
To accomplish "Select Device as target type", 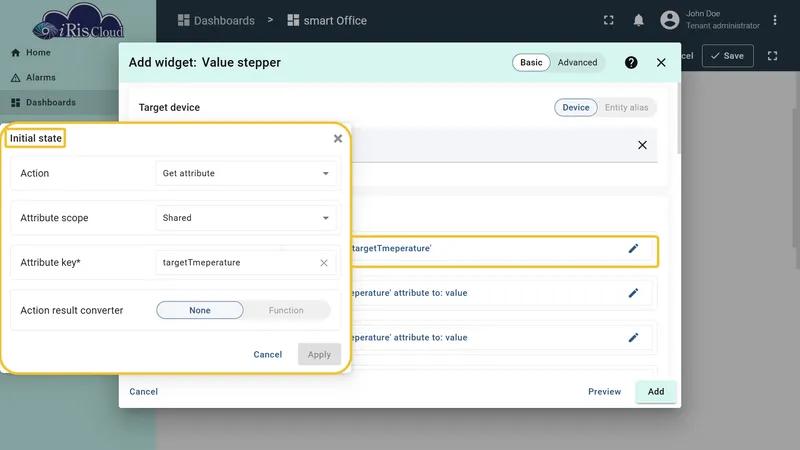I will [x=576, y=108].
